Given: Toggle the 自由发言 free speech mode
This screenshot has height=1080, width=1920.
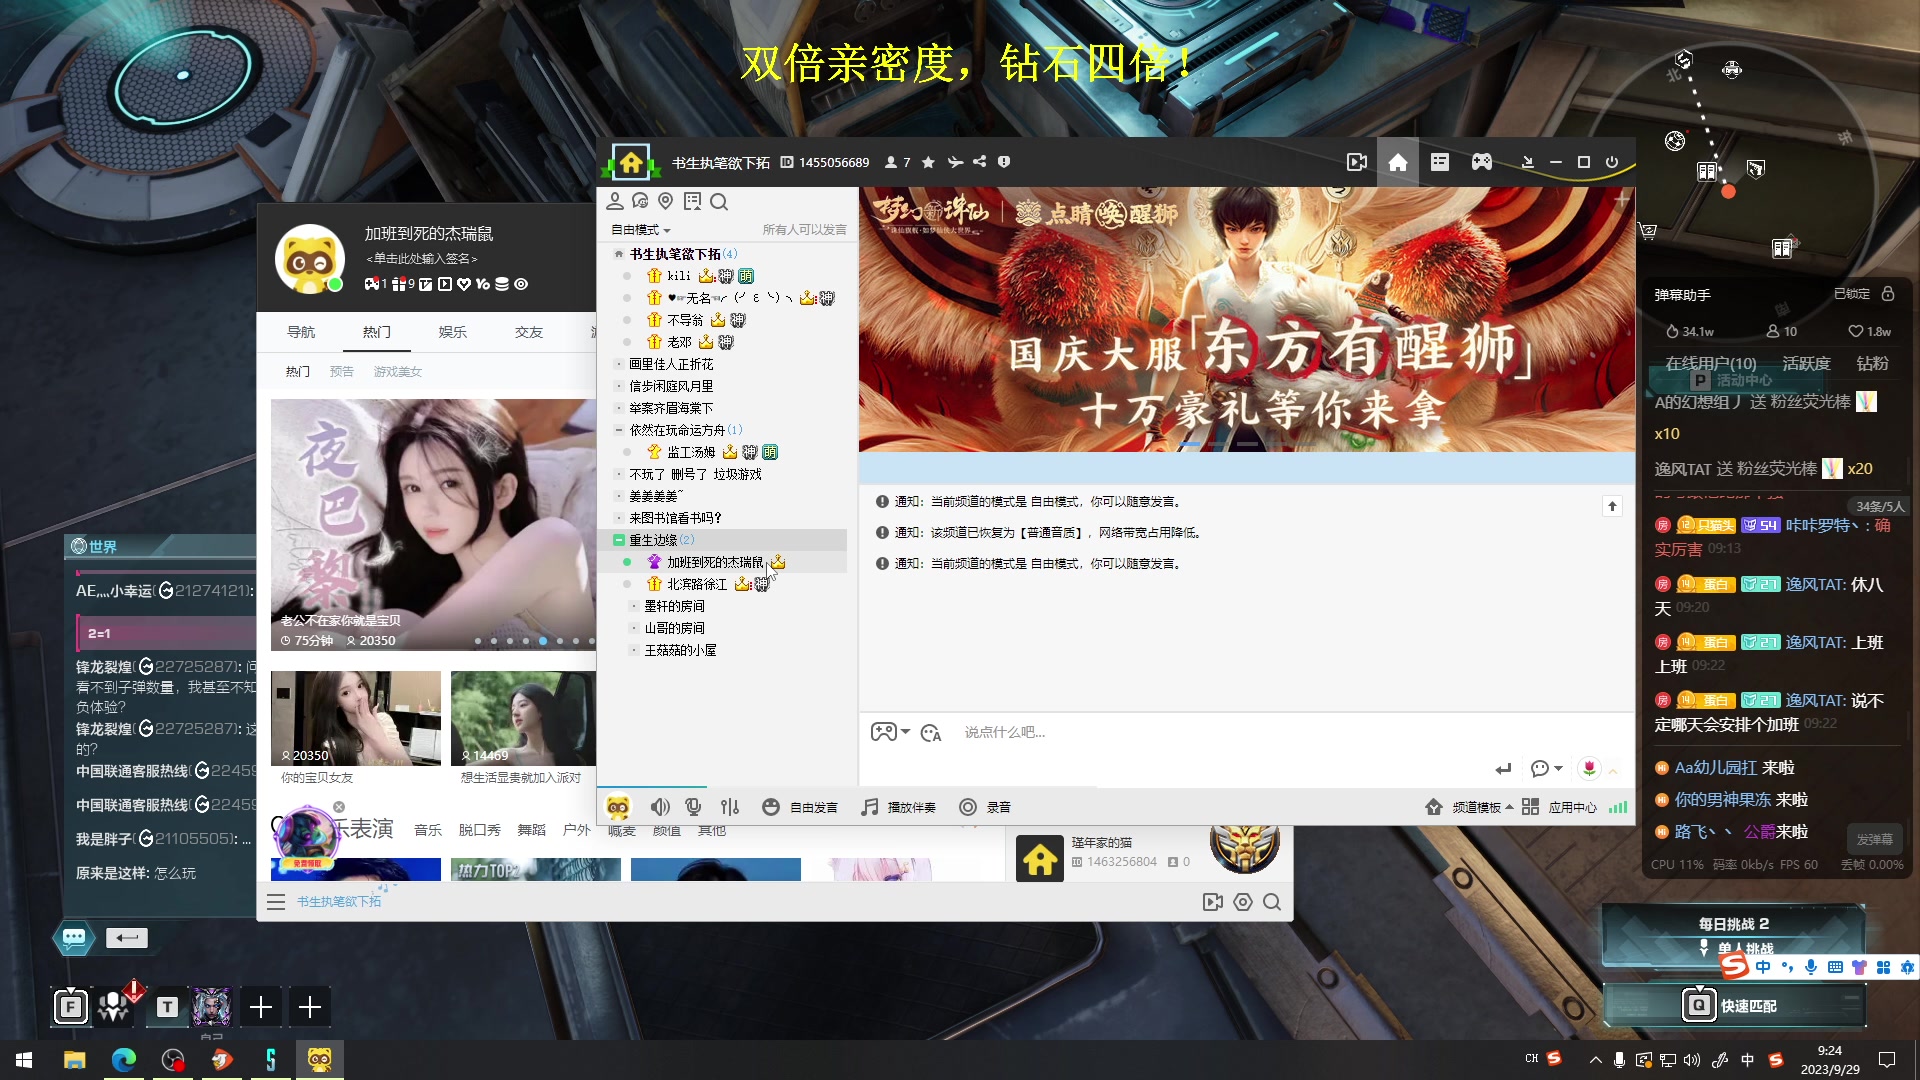Looking at the screenshot, I should point(800,807).
